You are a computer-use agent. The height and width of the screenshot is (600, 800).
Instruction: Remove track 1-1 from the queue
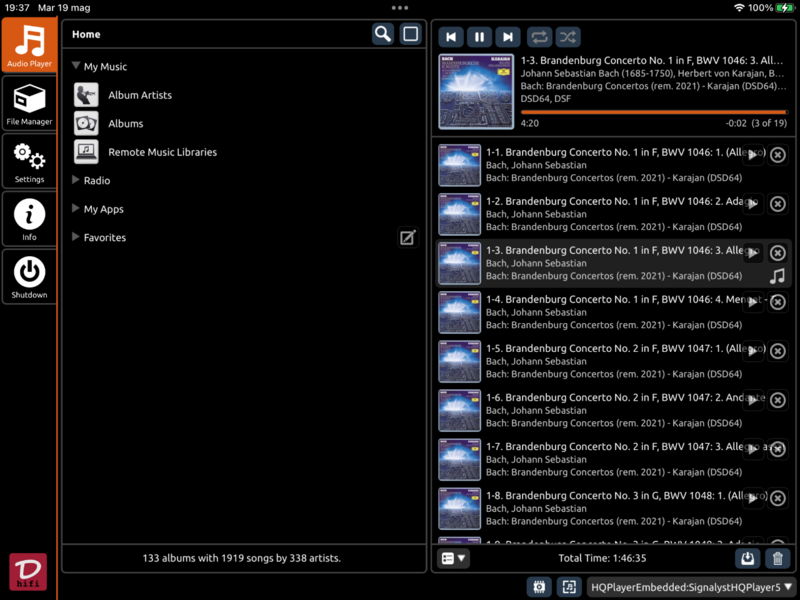pyautogui.click(x=778, y=155)
